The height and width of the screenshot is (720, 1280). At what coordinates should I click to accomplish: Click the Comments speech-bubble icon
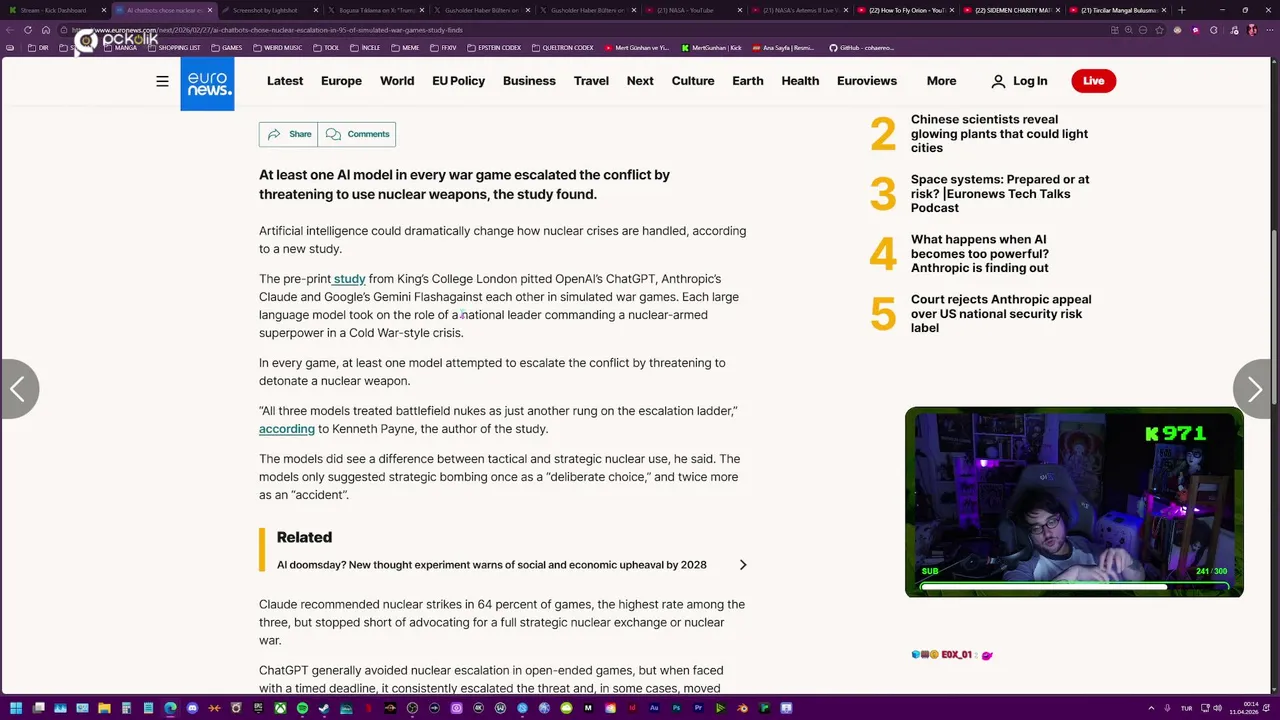coord(333,134)
